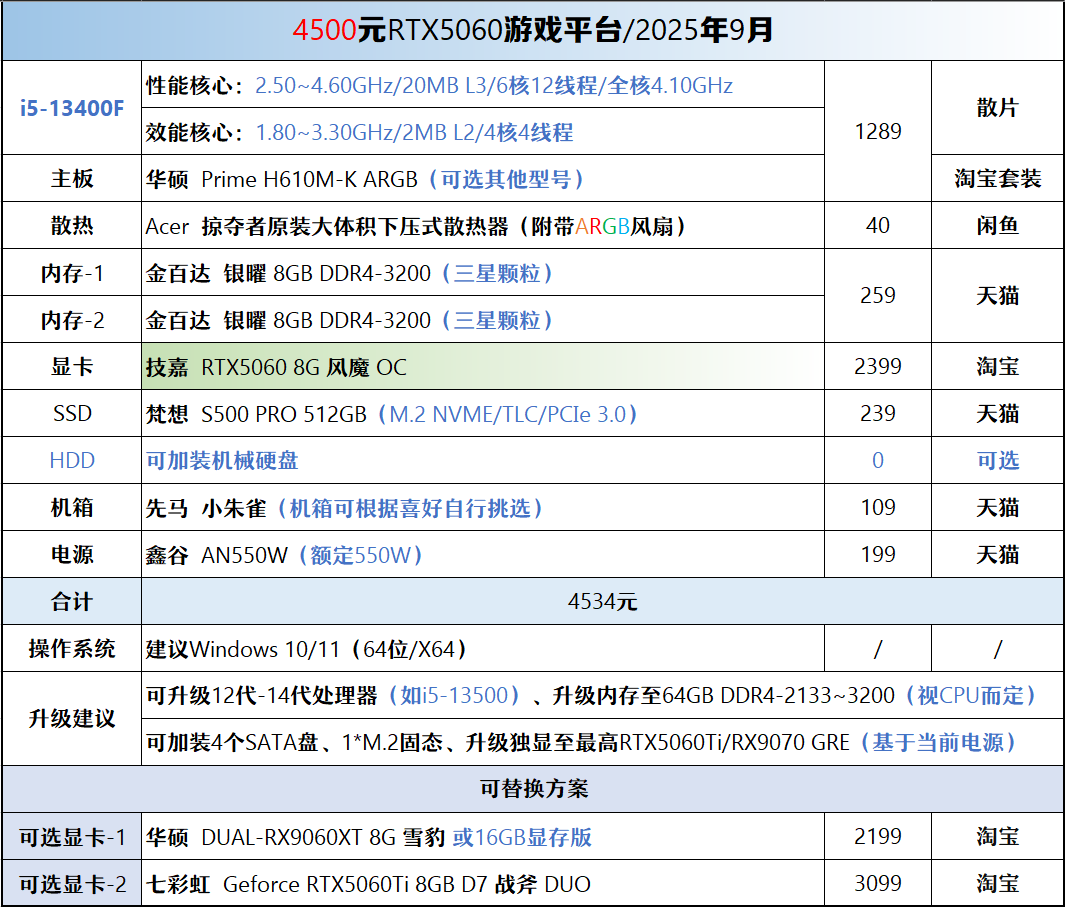Select "淘宝" in the 可选显卡-1 row
Viewport: 1065px width, 907px height.
997,837
